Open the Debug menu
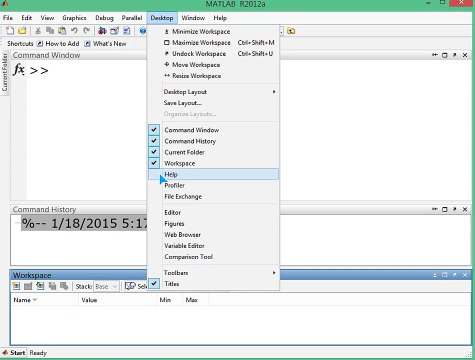 [104, 18]
